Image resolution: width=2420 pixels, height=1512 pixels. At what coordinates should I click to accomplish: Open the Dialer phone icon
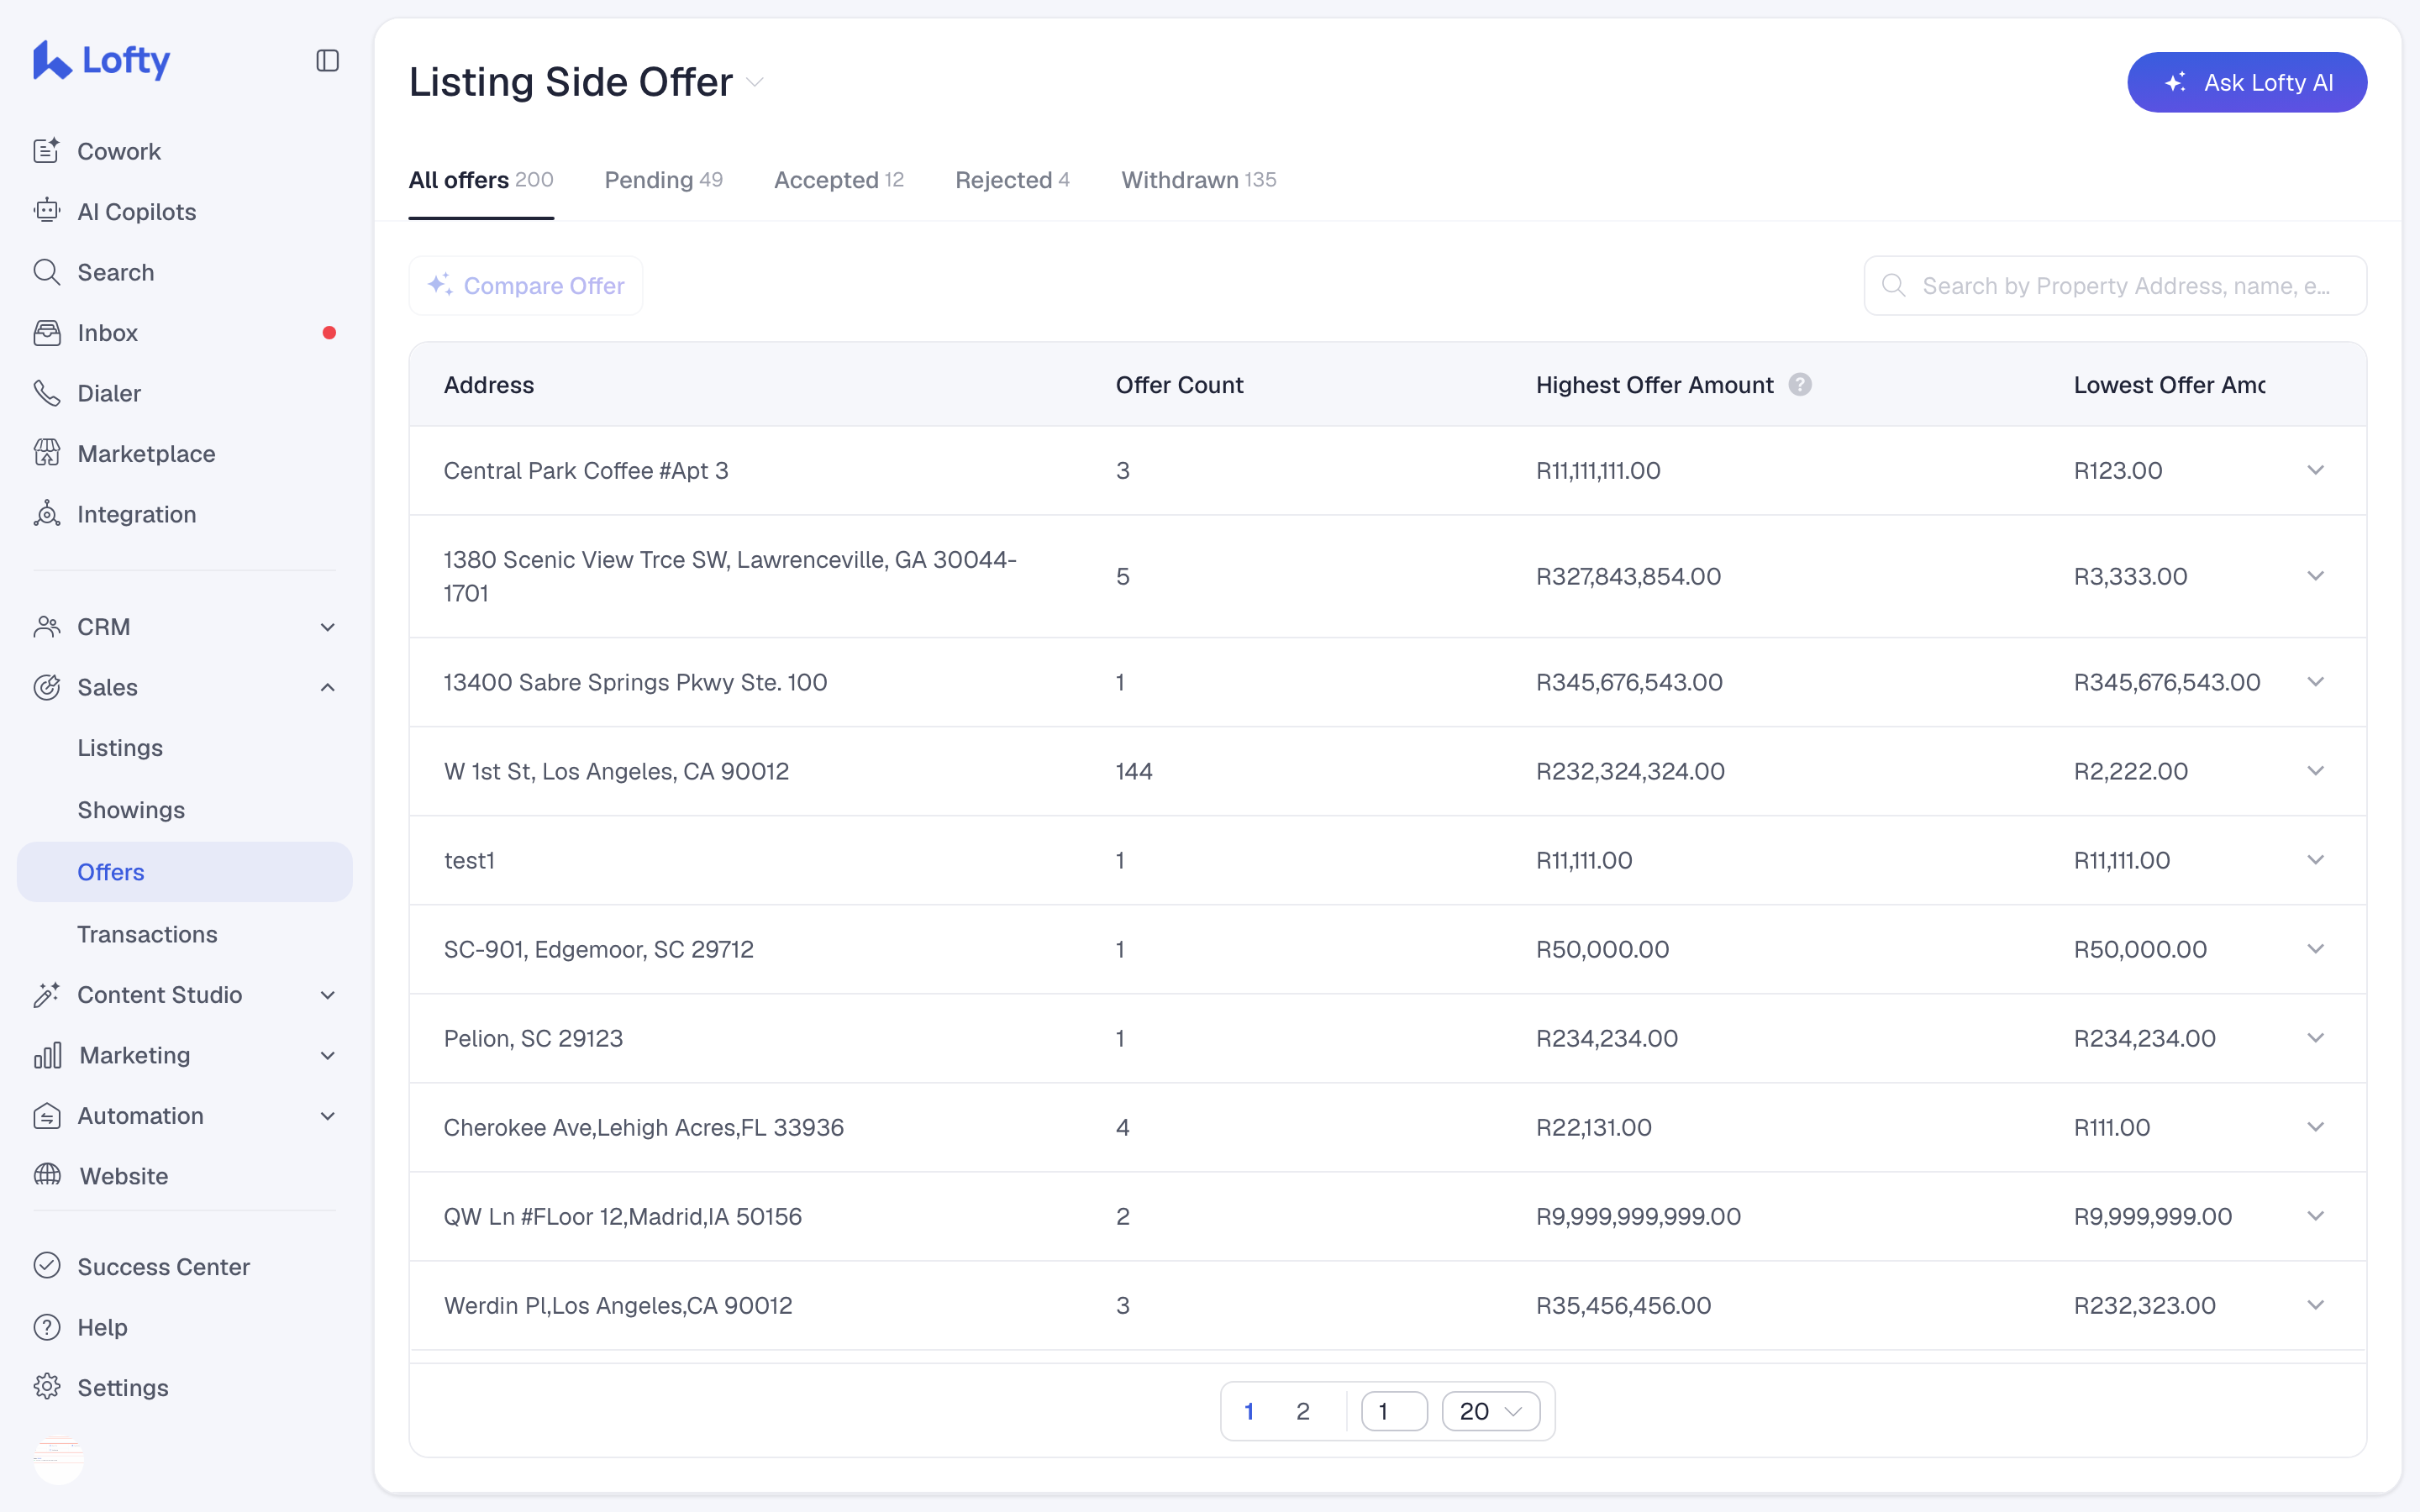pyautogui.click(x=47, y=393)
